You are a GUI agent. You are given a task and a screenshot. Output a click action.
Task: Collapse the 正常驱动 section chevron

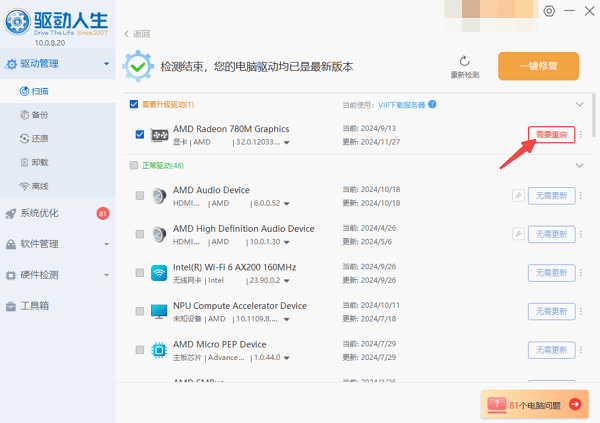[x=580, y=165]
